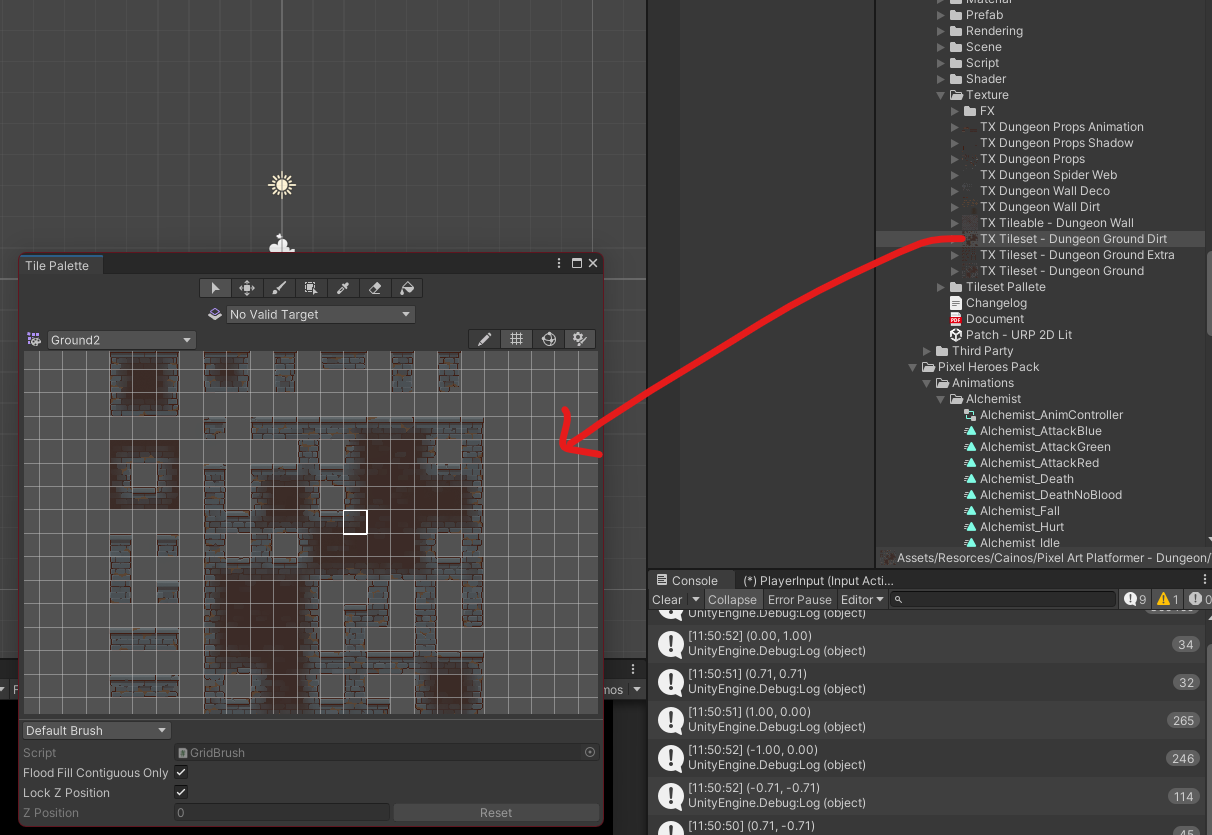Toggle console error filter showing 0
Viewport: 1212px width, 835px height.
(1199, 599)
